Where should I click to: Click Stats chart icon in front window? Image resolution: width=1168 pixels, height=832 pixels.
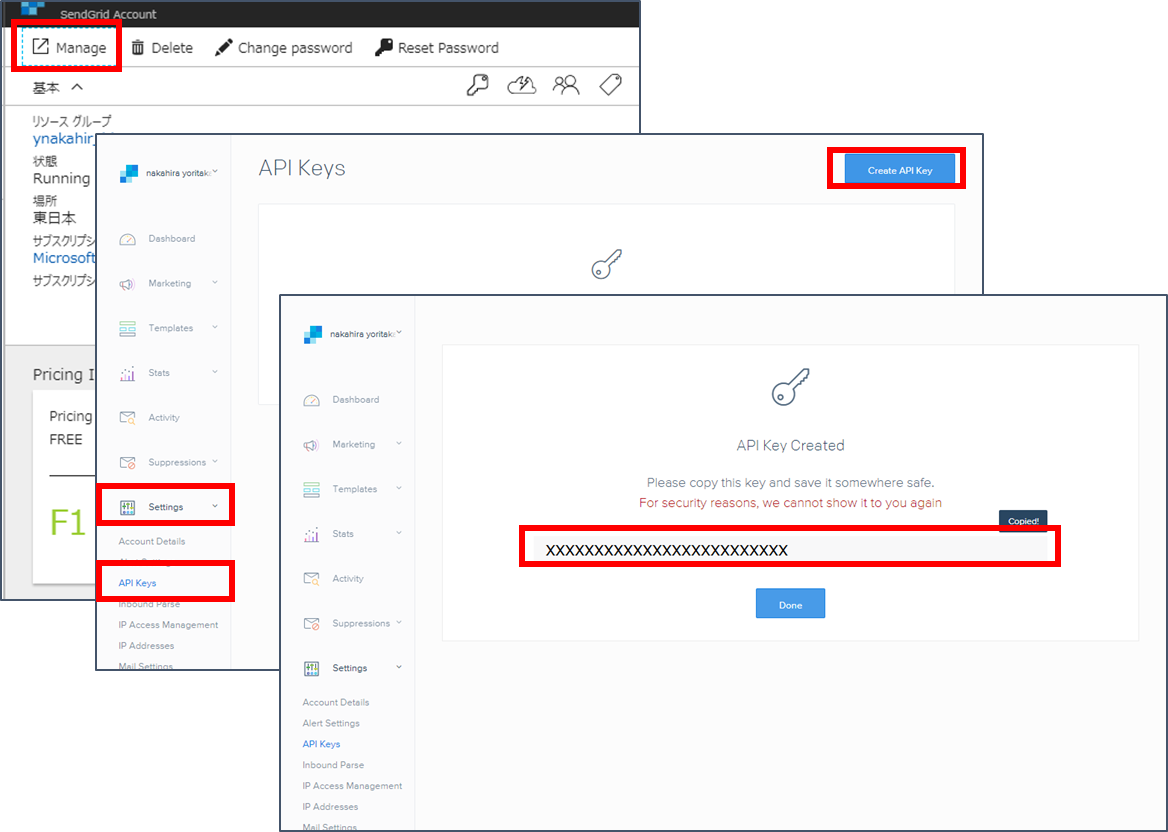(311, 534)
